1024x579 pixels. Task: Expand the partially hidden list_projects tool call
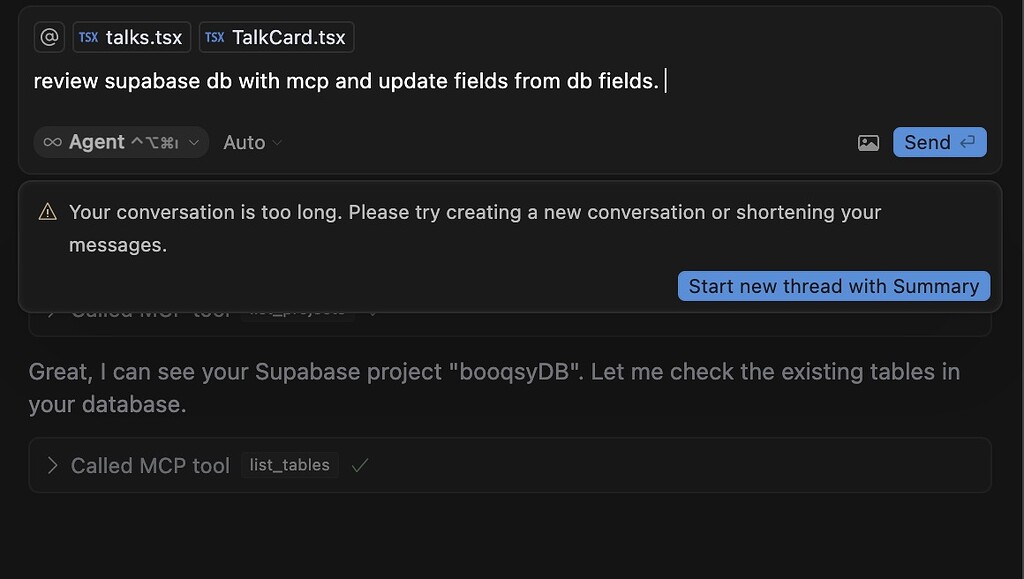(51, 310)
